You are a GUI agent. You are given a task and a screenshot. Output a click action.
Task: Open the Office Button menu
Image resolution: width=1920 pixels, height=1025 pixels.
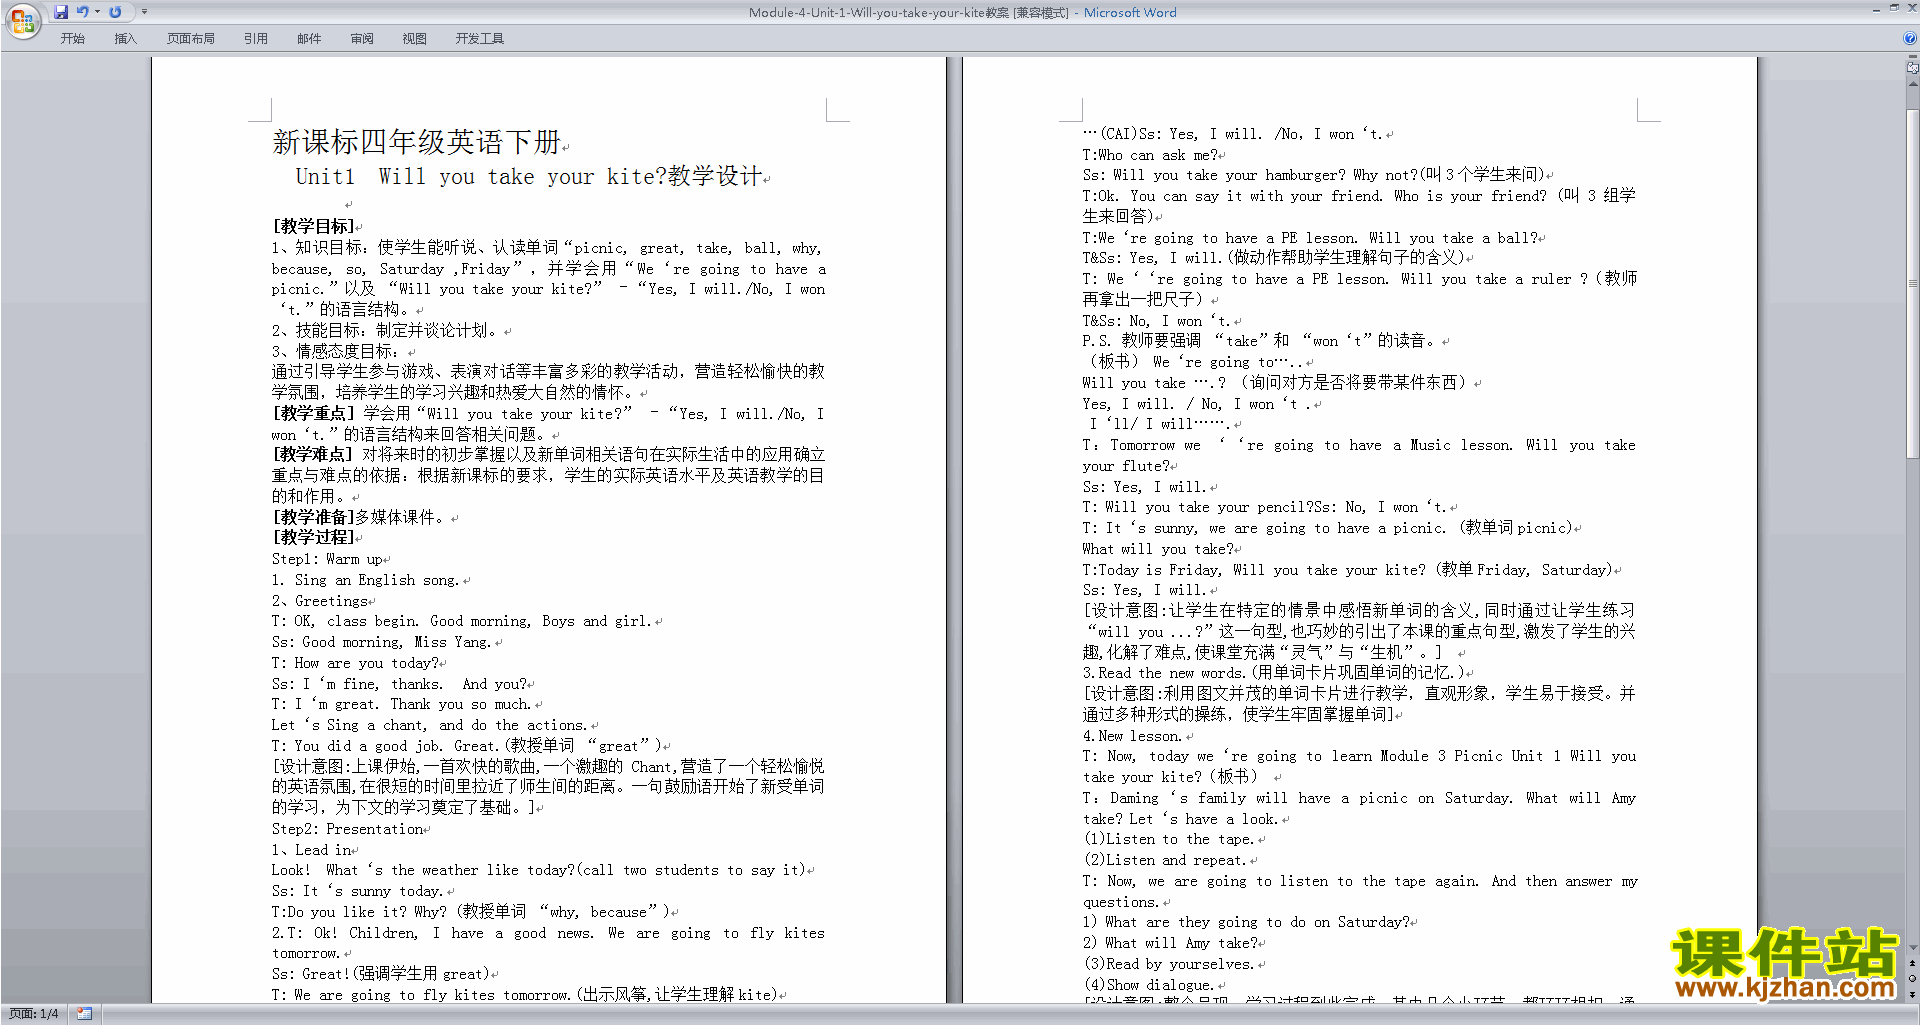pos(22,20)
